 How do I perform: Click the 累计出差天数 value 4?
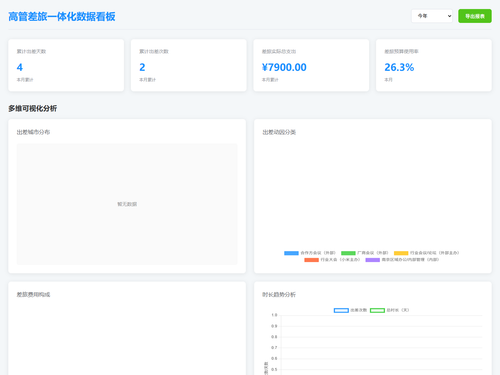tap(20, 67)
